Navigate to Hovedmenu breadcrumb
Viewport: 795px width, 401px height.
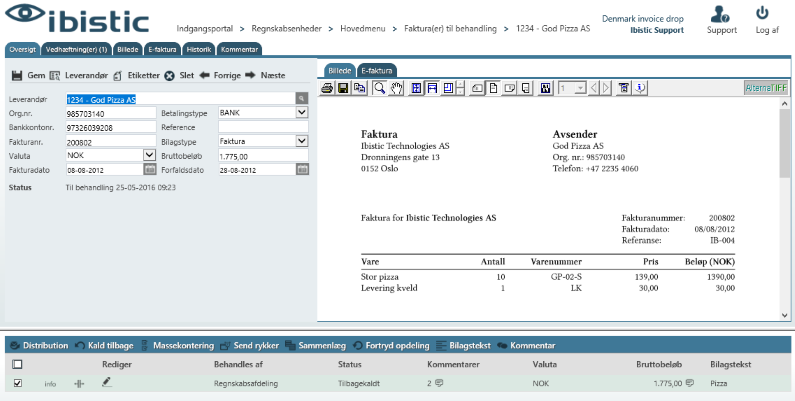coord(361,28)
